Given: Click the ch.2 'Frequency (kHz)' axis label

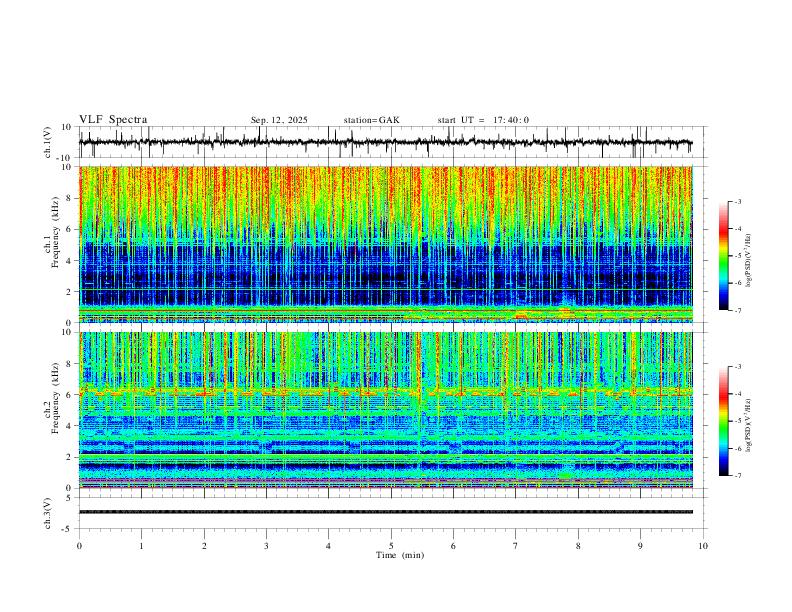Looking at the screenshot, I should pos(56,398).
